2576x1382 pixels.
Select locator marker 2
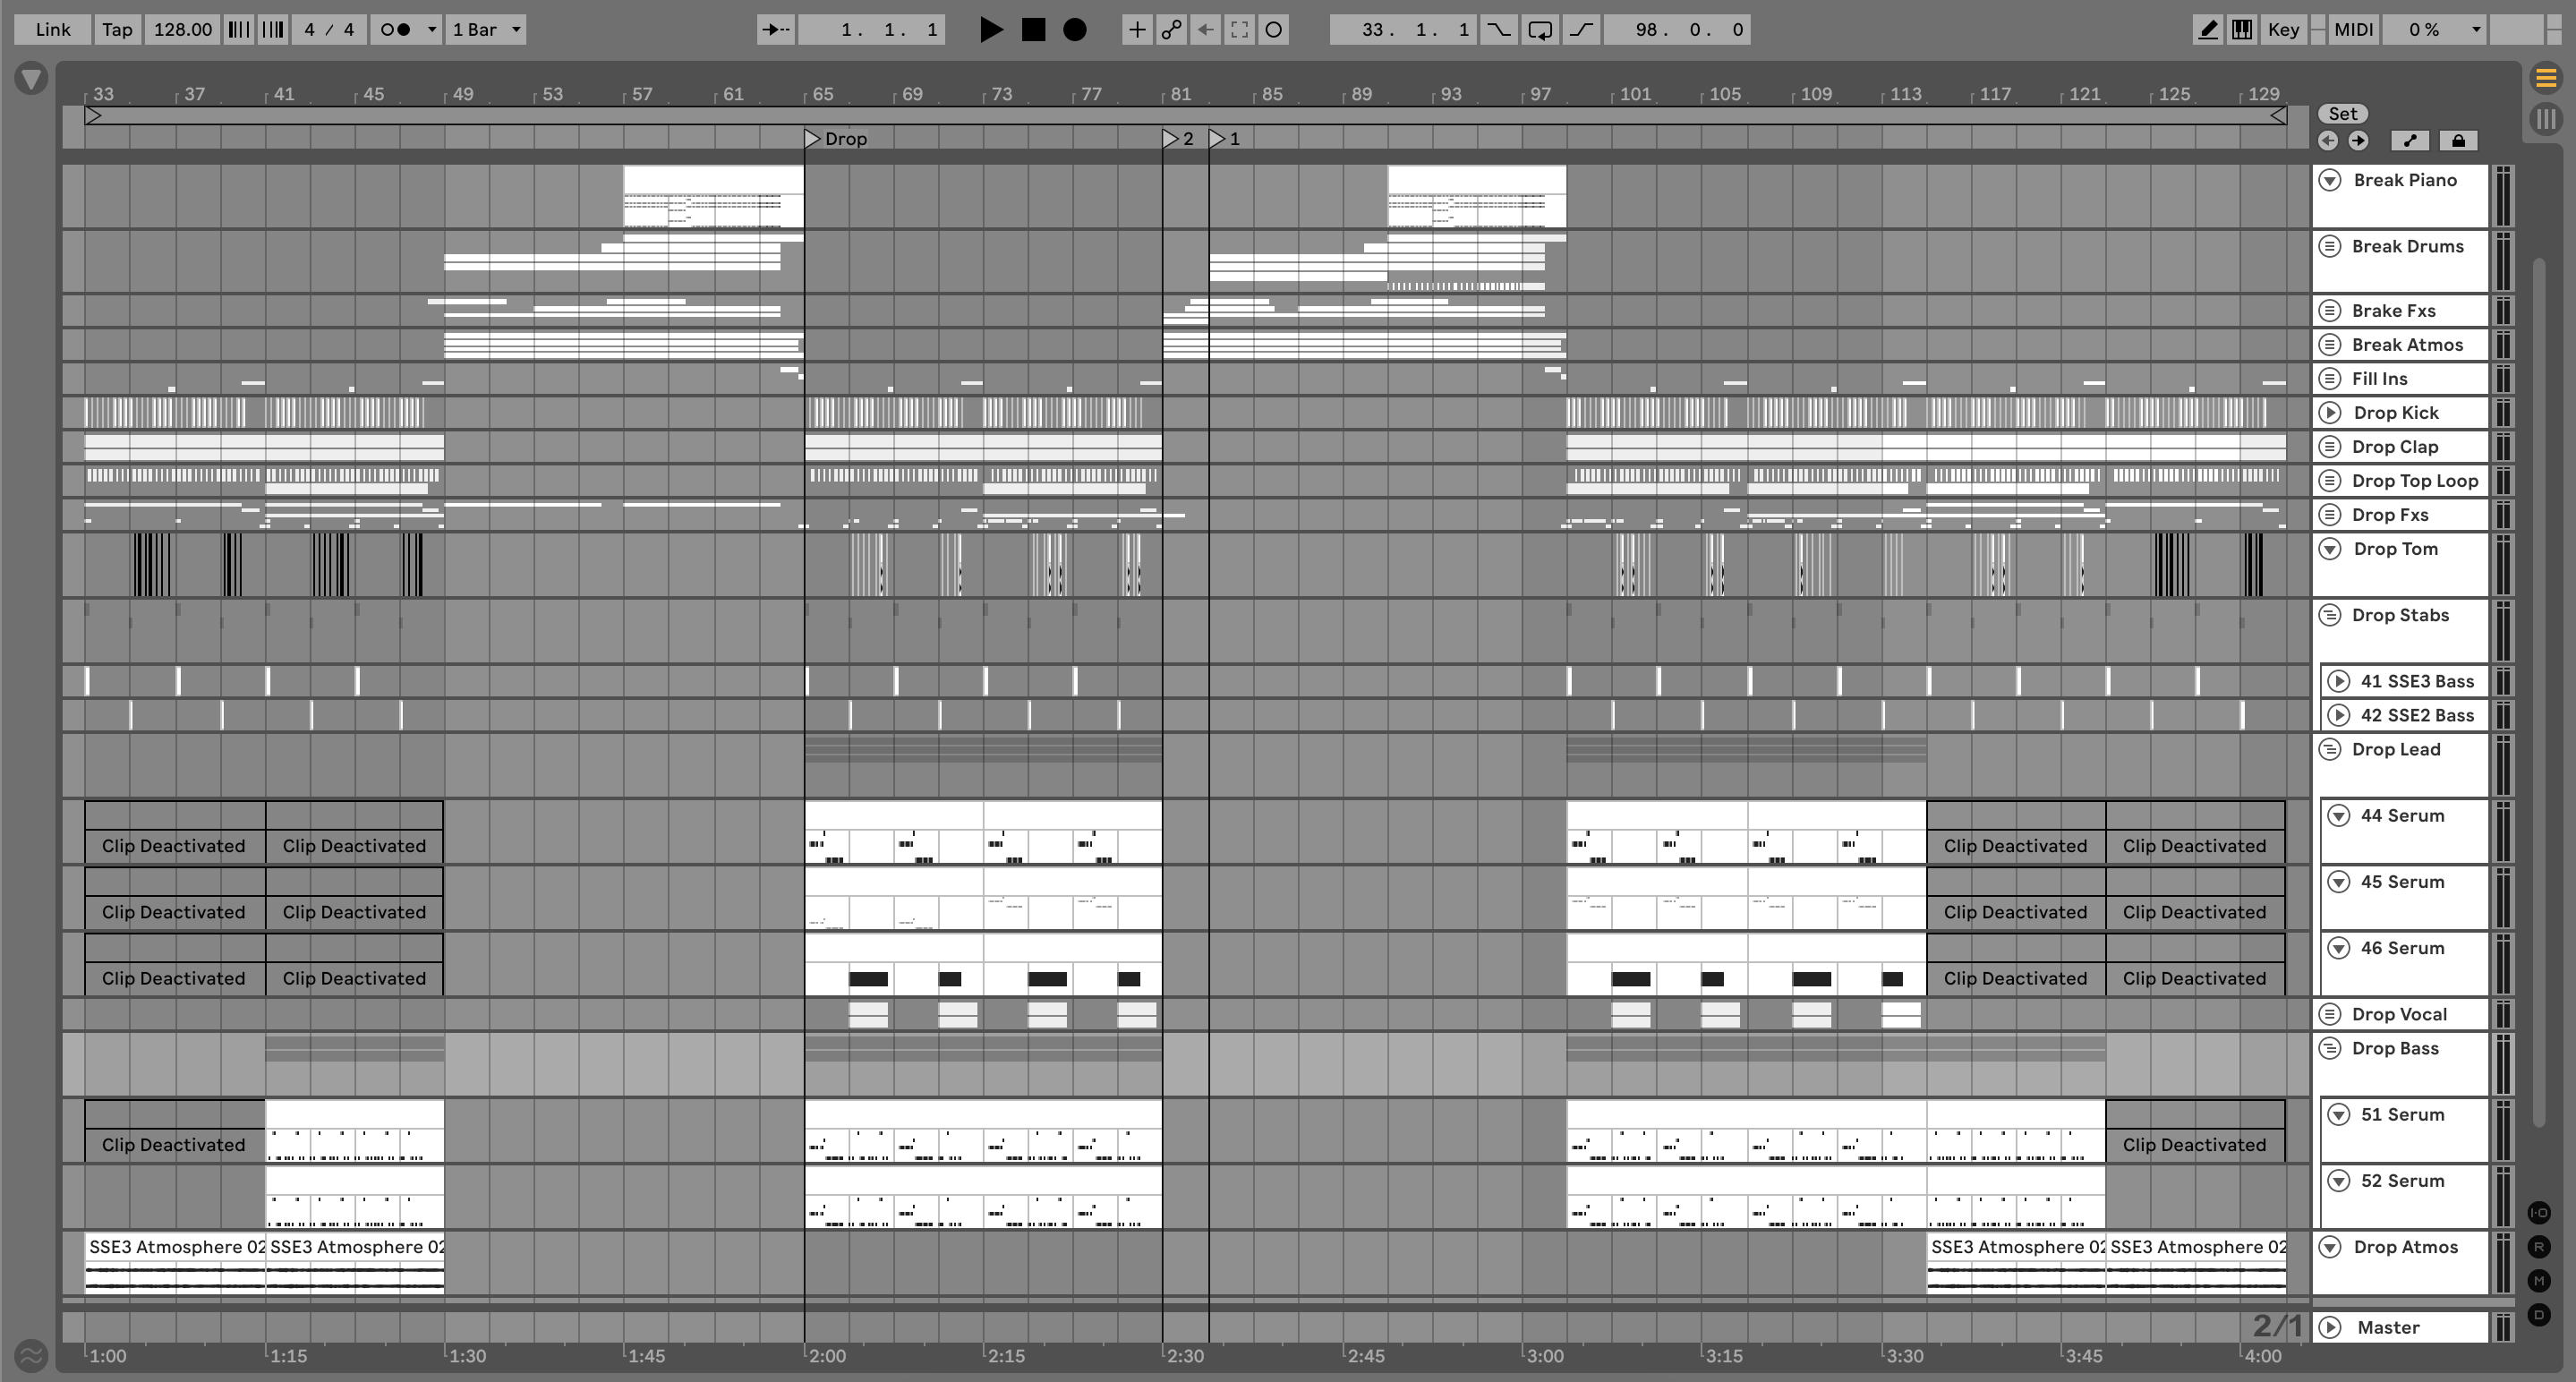(x=1178, y=139)
